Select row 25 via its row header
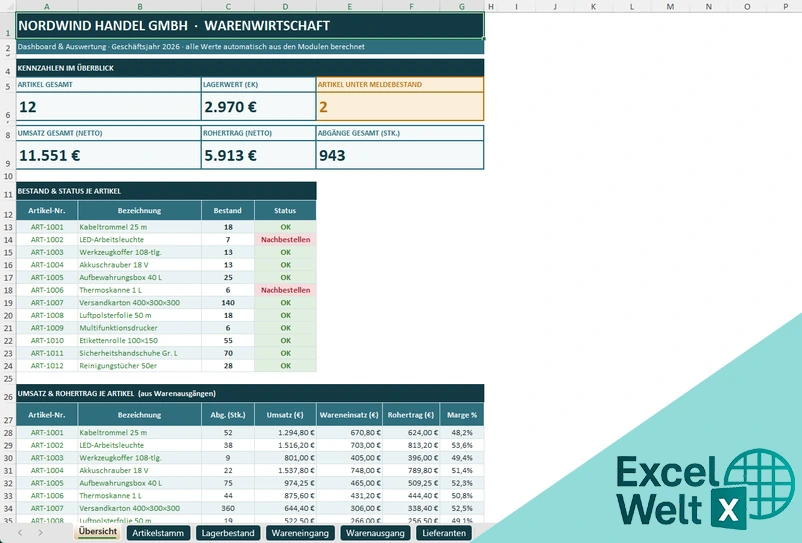 pyautogui.click(x=8, y=379)
